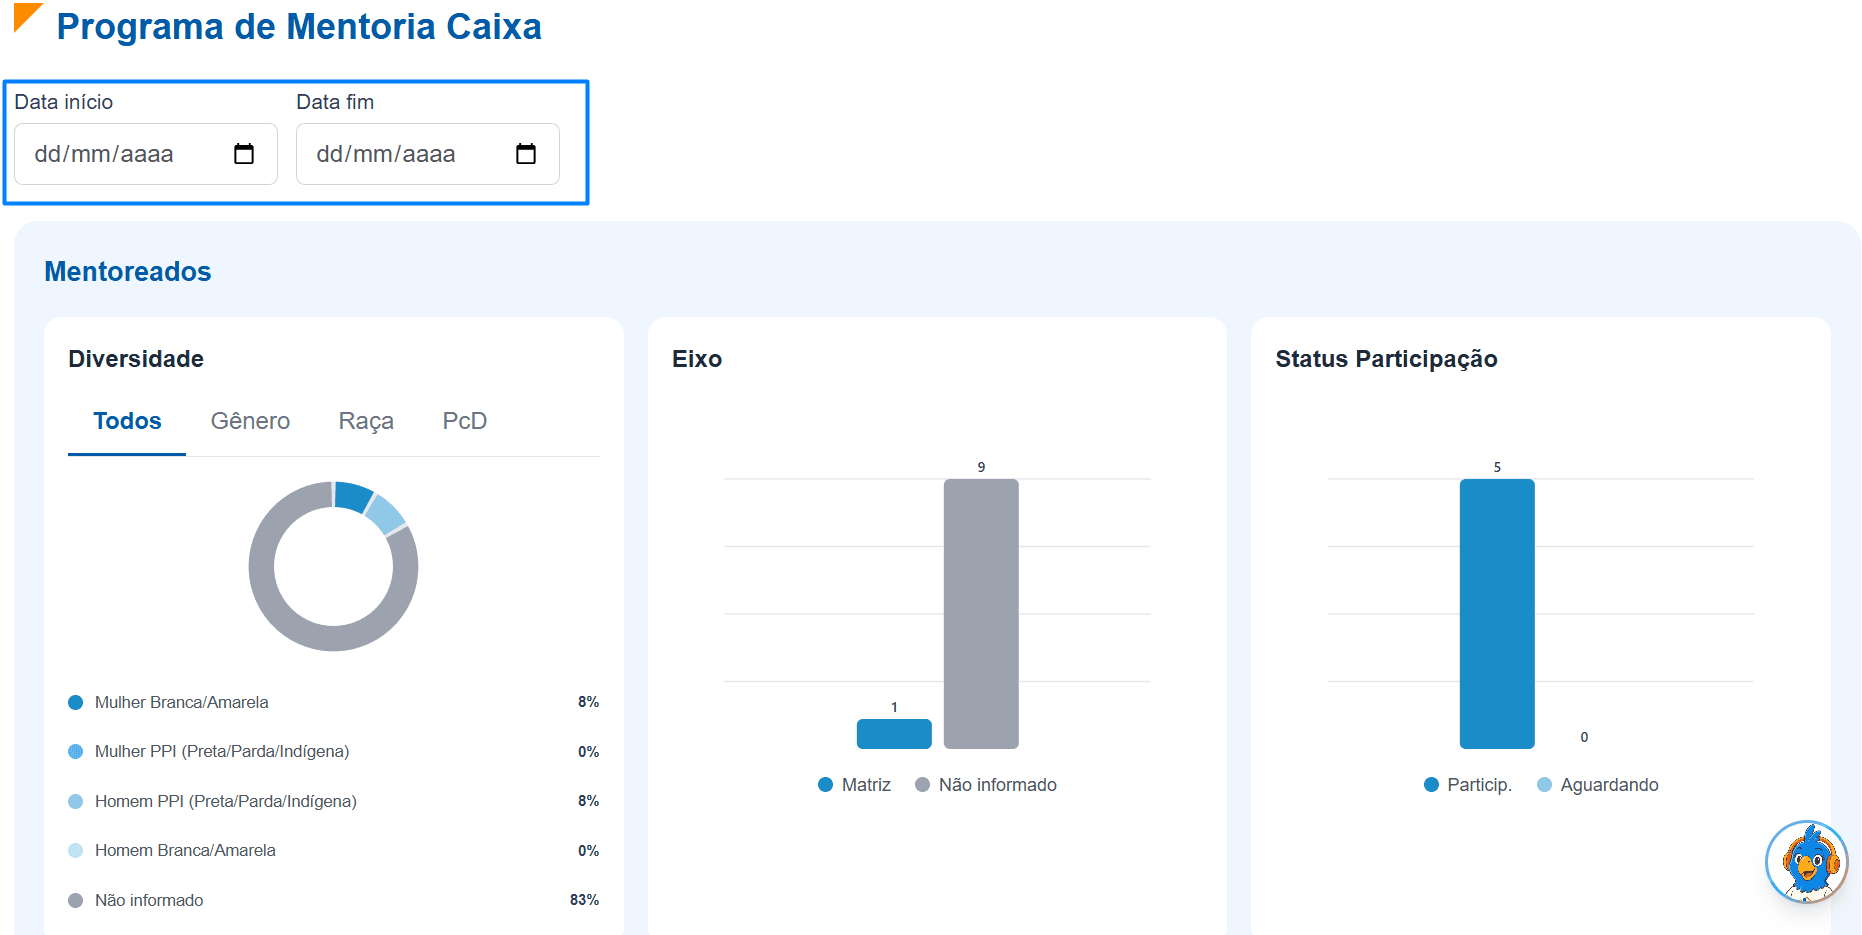Click the Eixo card title
The height and width of the screenshot is (935, 1862).
tap(697, 359)
